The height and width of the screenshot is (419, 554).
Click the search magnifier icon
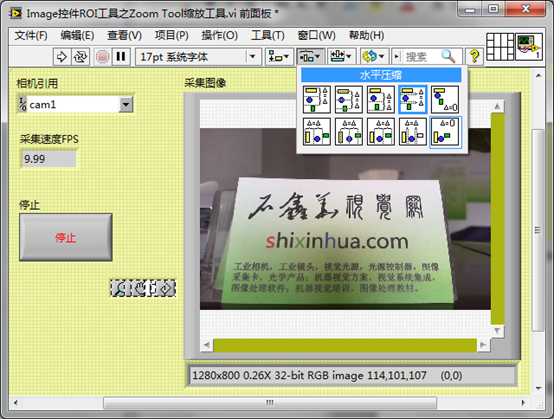coord(448,56)
